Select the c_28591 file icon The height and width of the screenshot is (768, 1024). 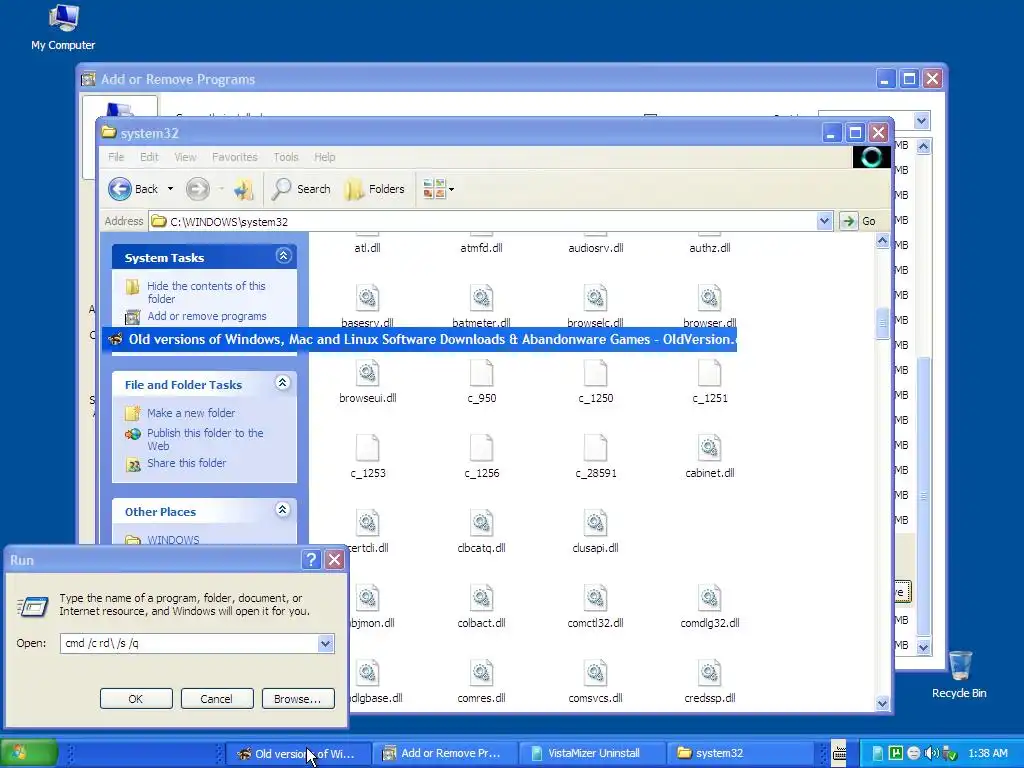click(596, 449)
